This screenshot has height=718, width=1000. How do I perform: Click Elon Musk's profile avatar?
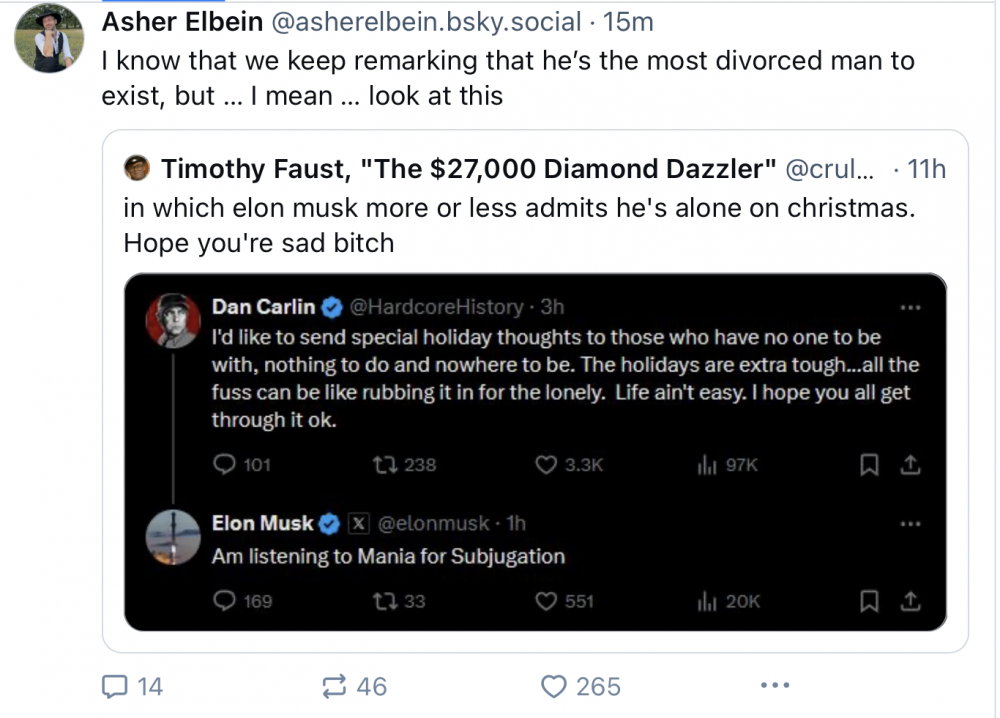[173, 537]
